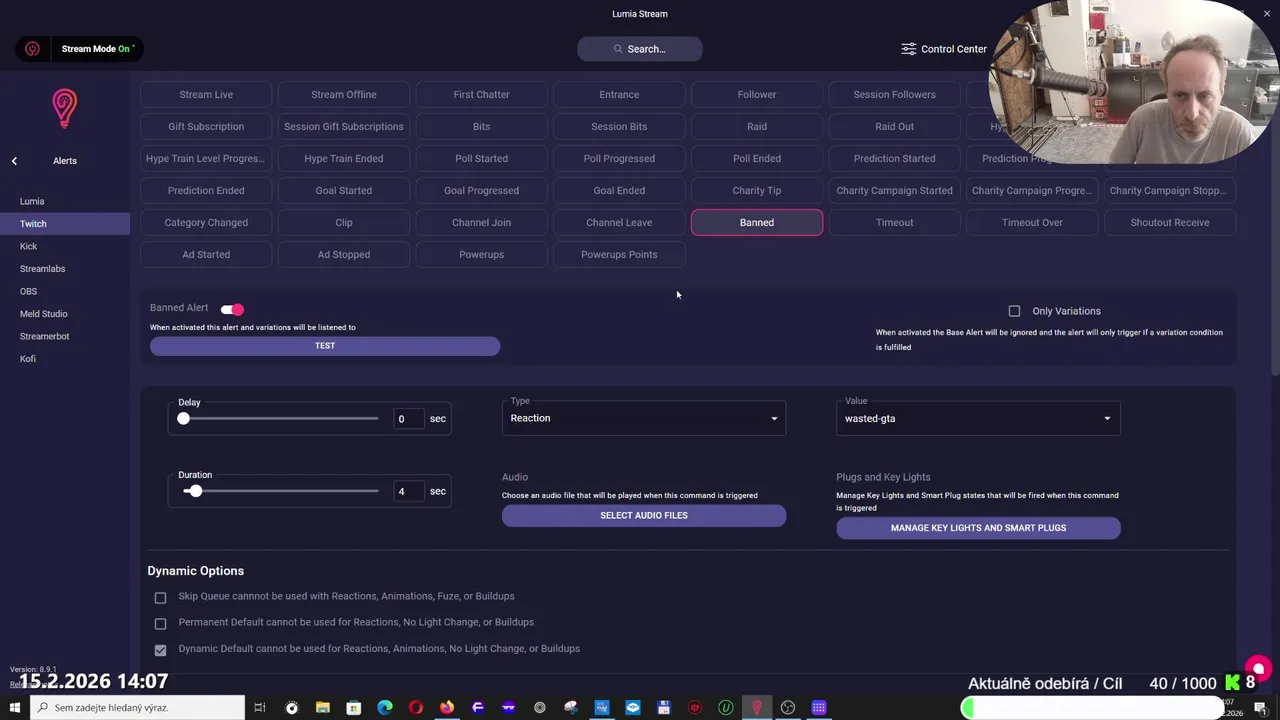Viewport: 1280px width, 720px height.
Task: Open Microsoft Store on the taskbar
Action: tap(353, 708)
